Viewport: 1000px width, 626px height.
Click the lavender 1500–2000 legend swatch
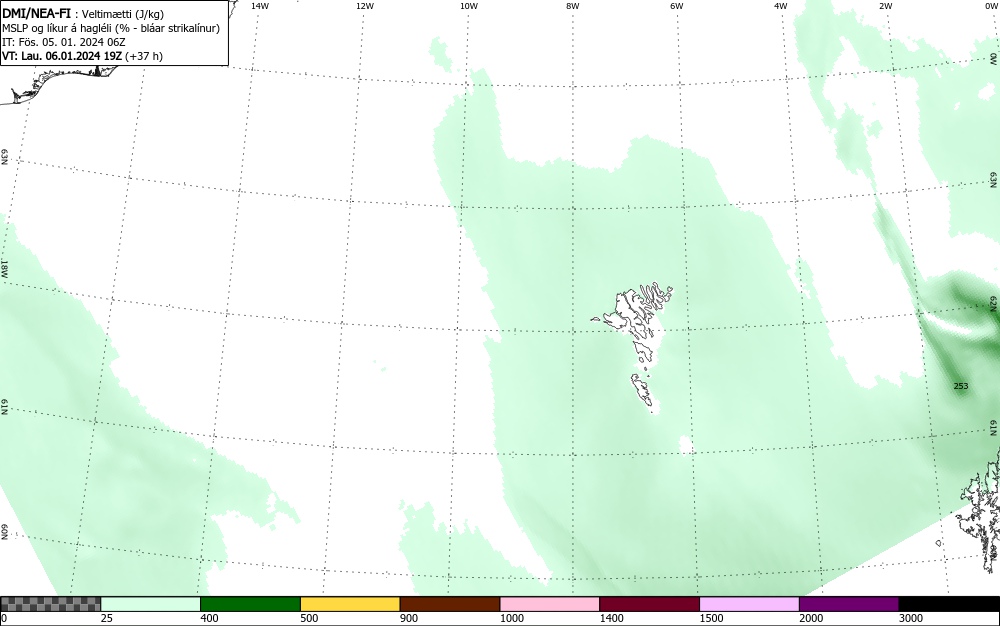click(x=749, y=604)
